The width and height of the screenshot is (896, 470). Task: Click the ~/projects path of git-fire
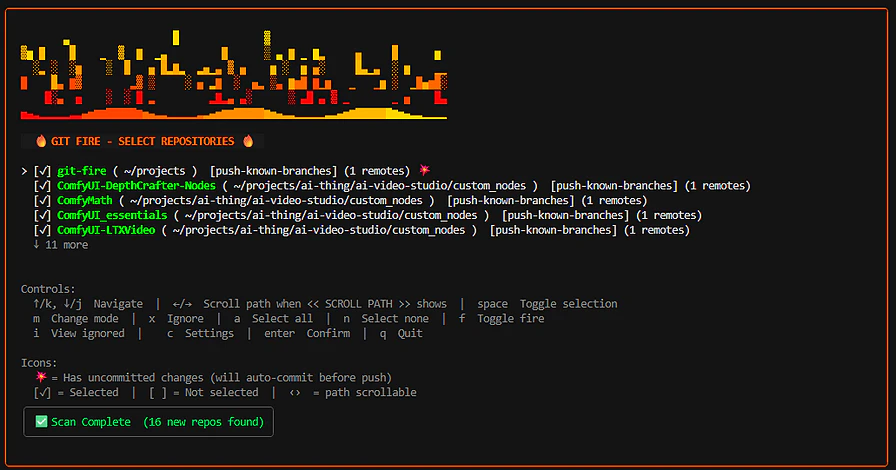tap(154, 171)
